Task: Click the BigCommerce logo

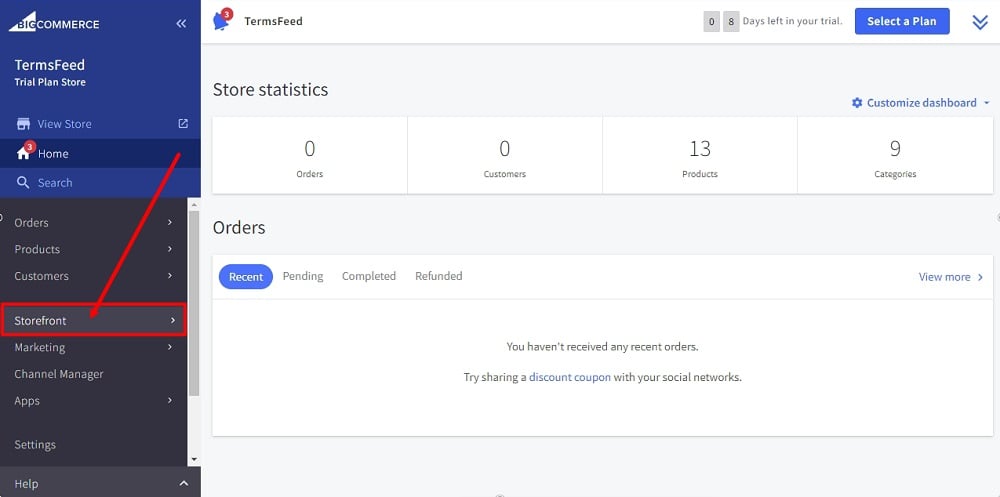Action: click(x=54, y=23)
